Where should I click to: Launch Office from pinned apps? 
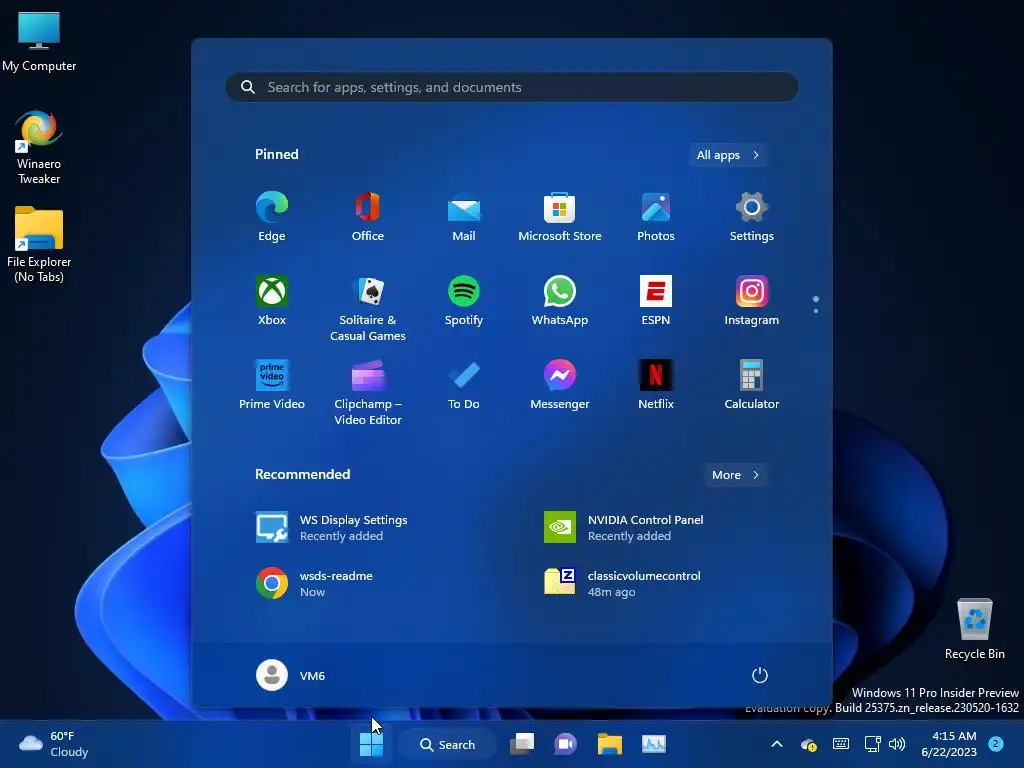(x=368, y=217)
